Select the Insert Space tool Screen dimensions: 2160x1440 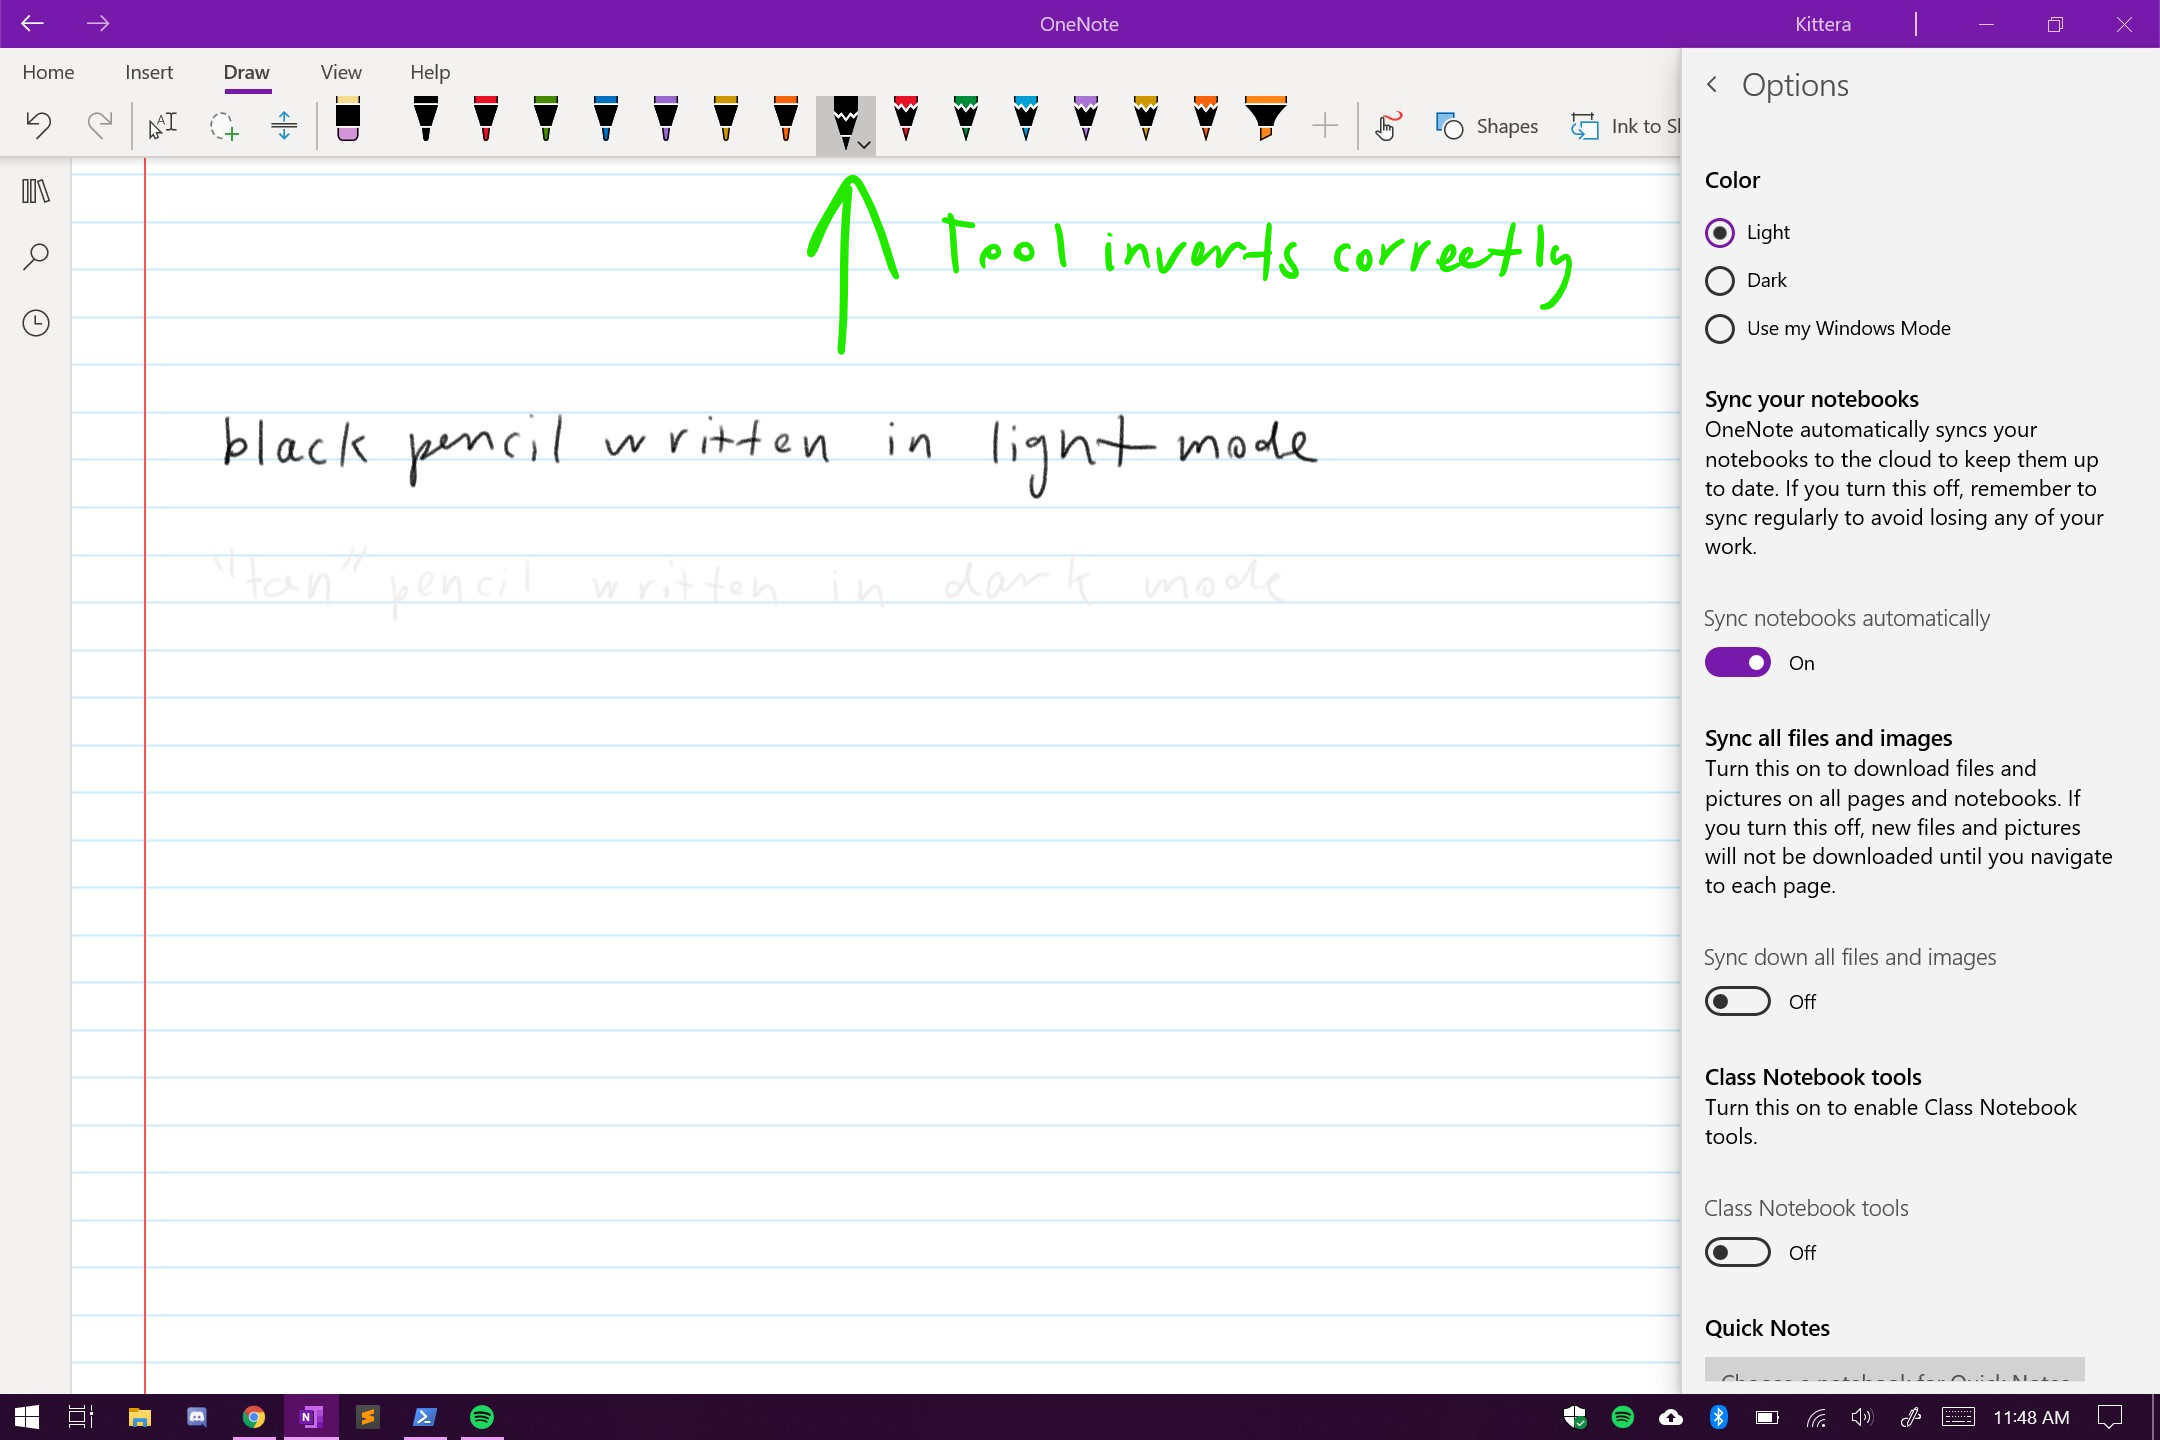click(283, 124)
